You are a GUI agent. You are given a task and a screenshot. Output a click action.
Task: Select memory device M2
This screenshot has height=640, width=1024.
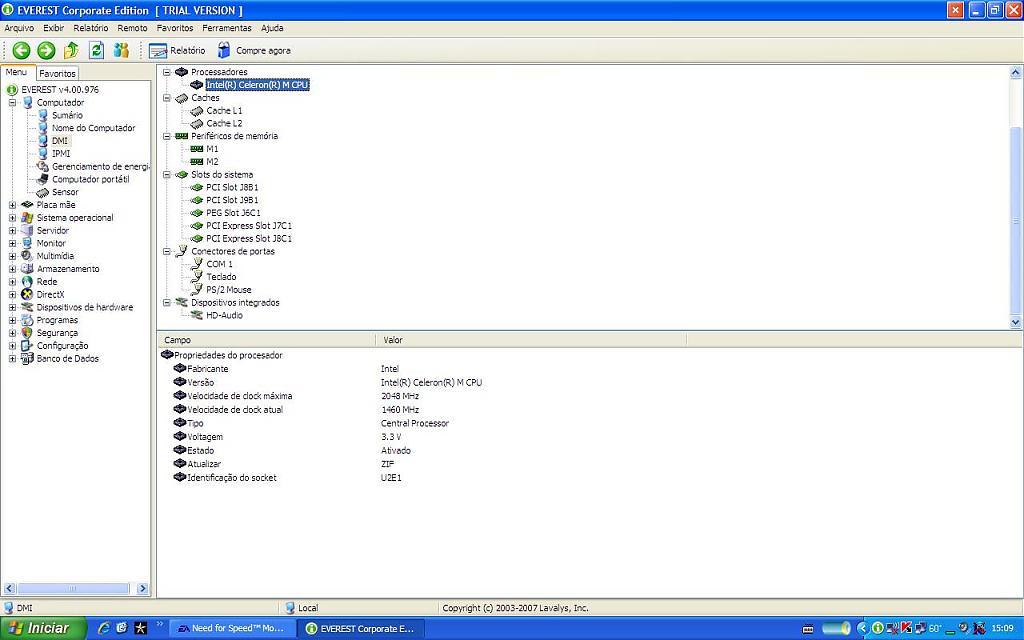pyautogui.click(x=212, y=162)
